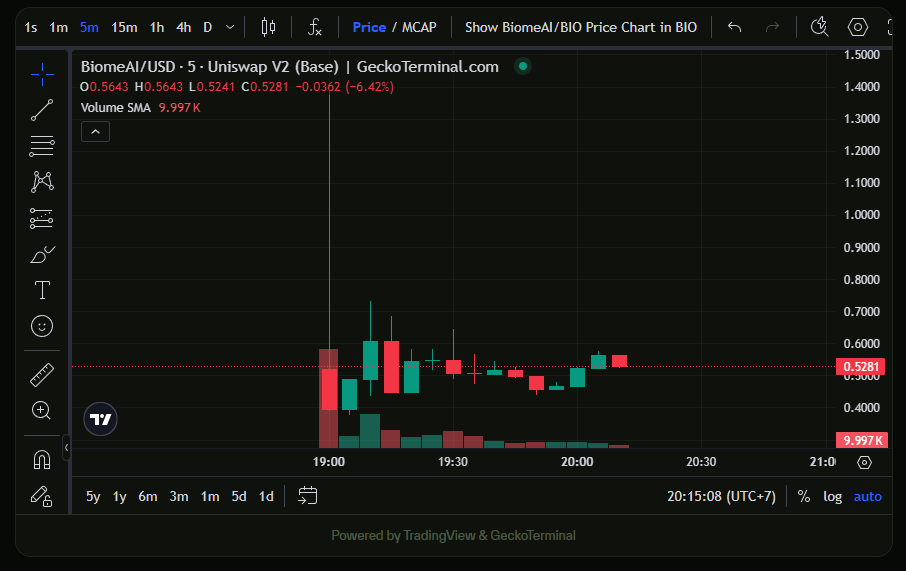Image resolution: width=906 pixels, height=571 pixels.
Task: Click the 1.0000 price axis label
Action: [862, 214]
